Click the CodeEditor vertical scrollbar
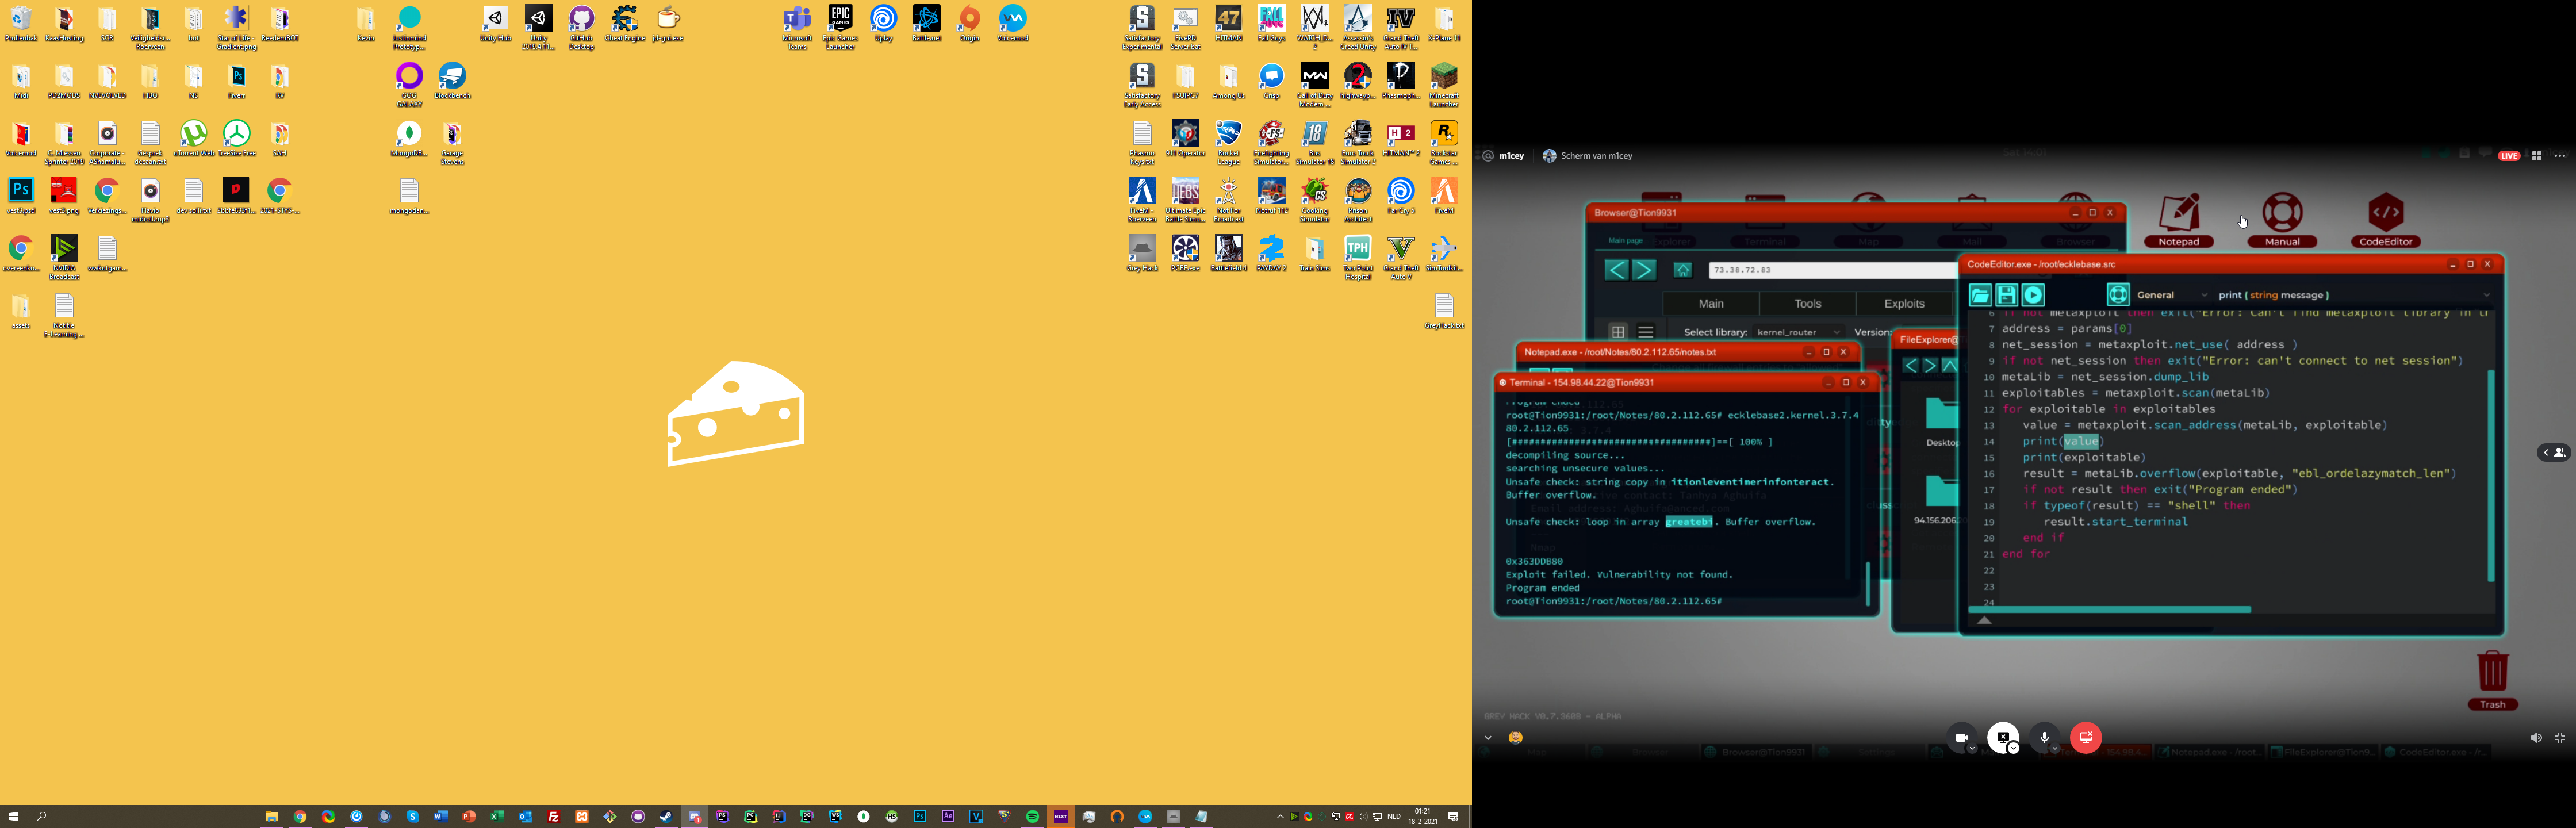The width and height of the screenshot is (2576, 828). 2490,475
